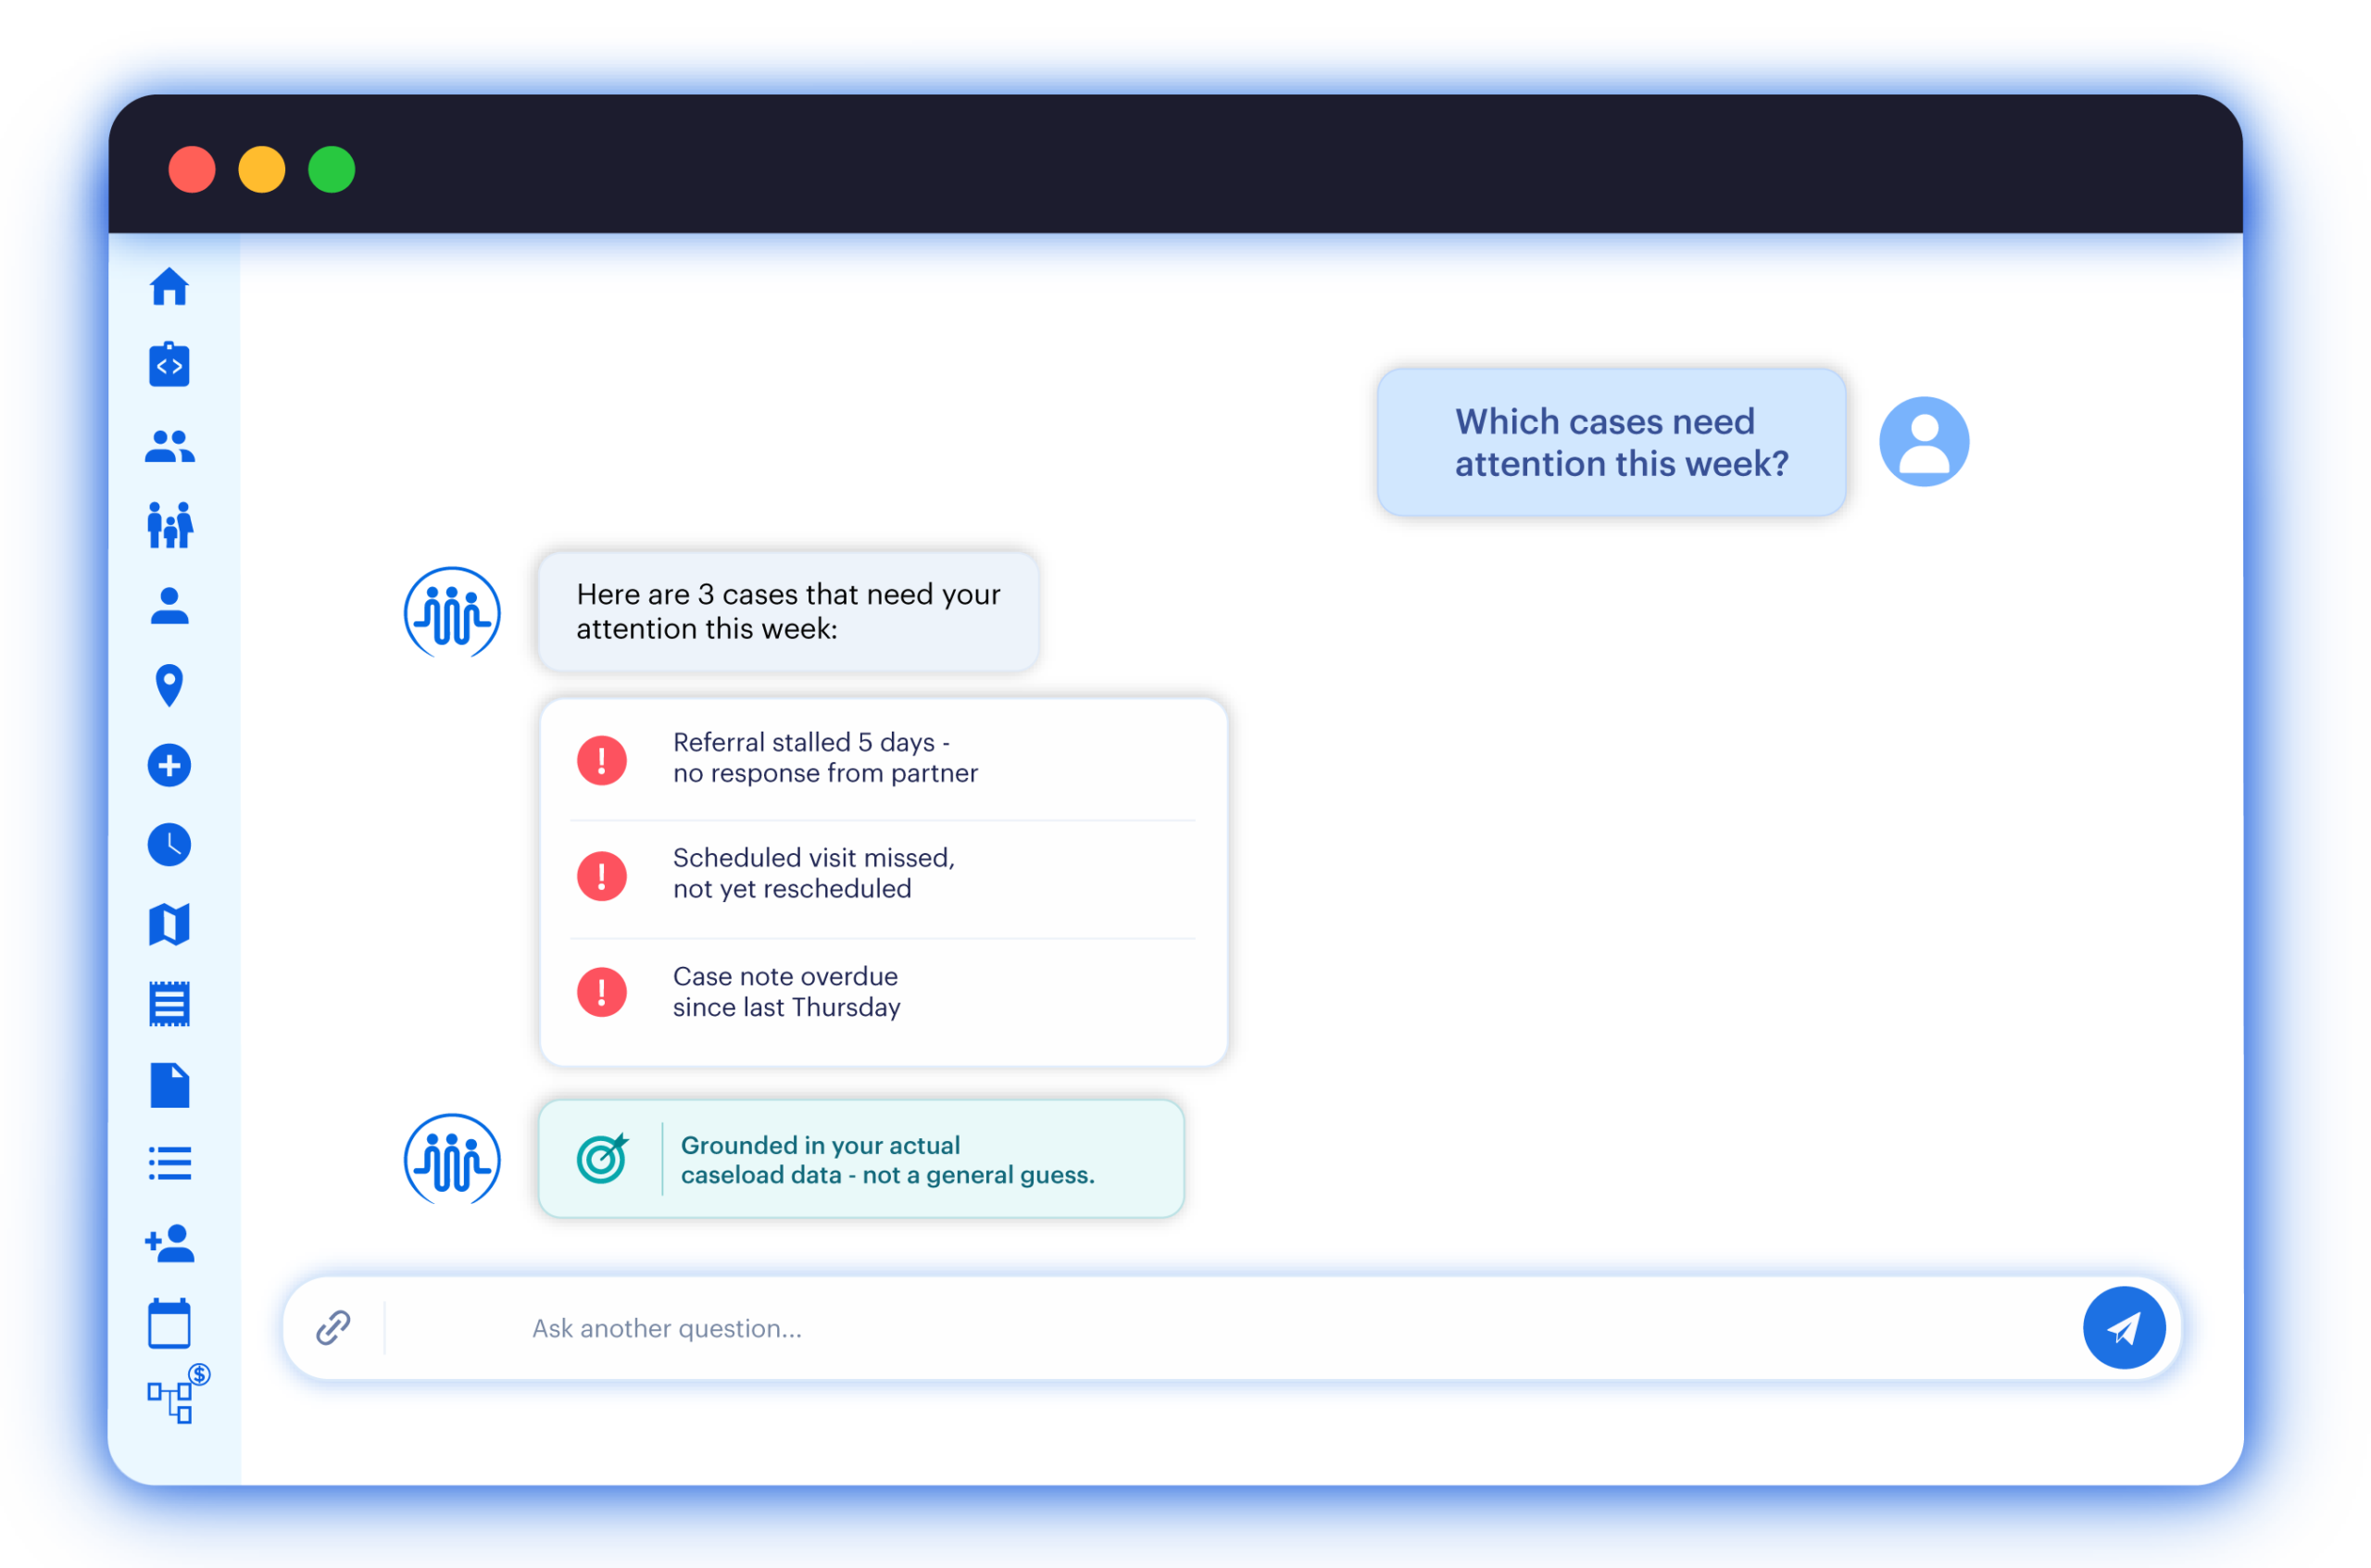Click the alert icon next to Case note overdue
This screenshot has height=1568, width=2371.
coord(601,992)
